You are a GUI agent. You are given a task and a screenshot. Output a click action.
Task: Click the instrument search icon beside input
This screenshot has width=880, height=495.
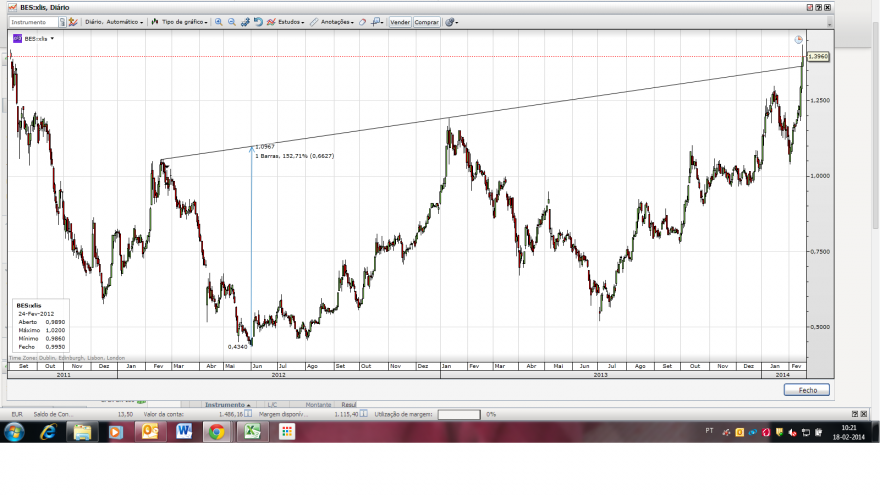(62, 22)
